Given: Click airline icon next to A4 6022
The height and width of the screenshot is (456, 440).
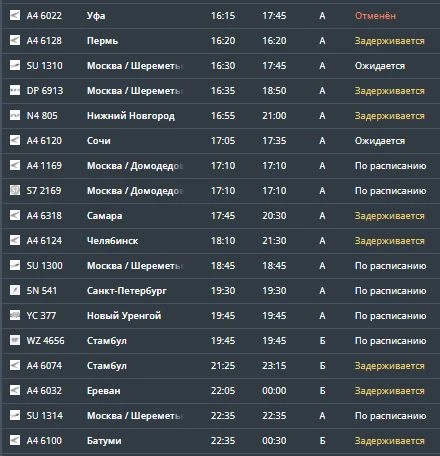Looking at the screenshot, I should 15,15.
